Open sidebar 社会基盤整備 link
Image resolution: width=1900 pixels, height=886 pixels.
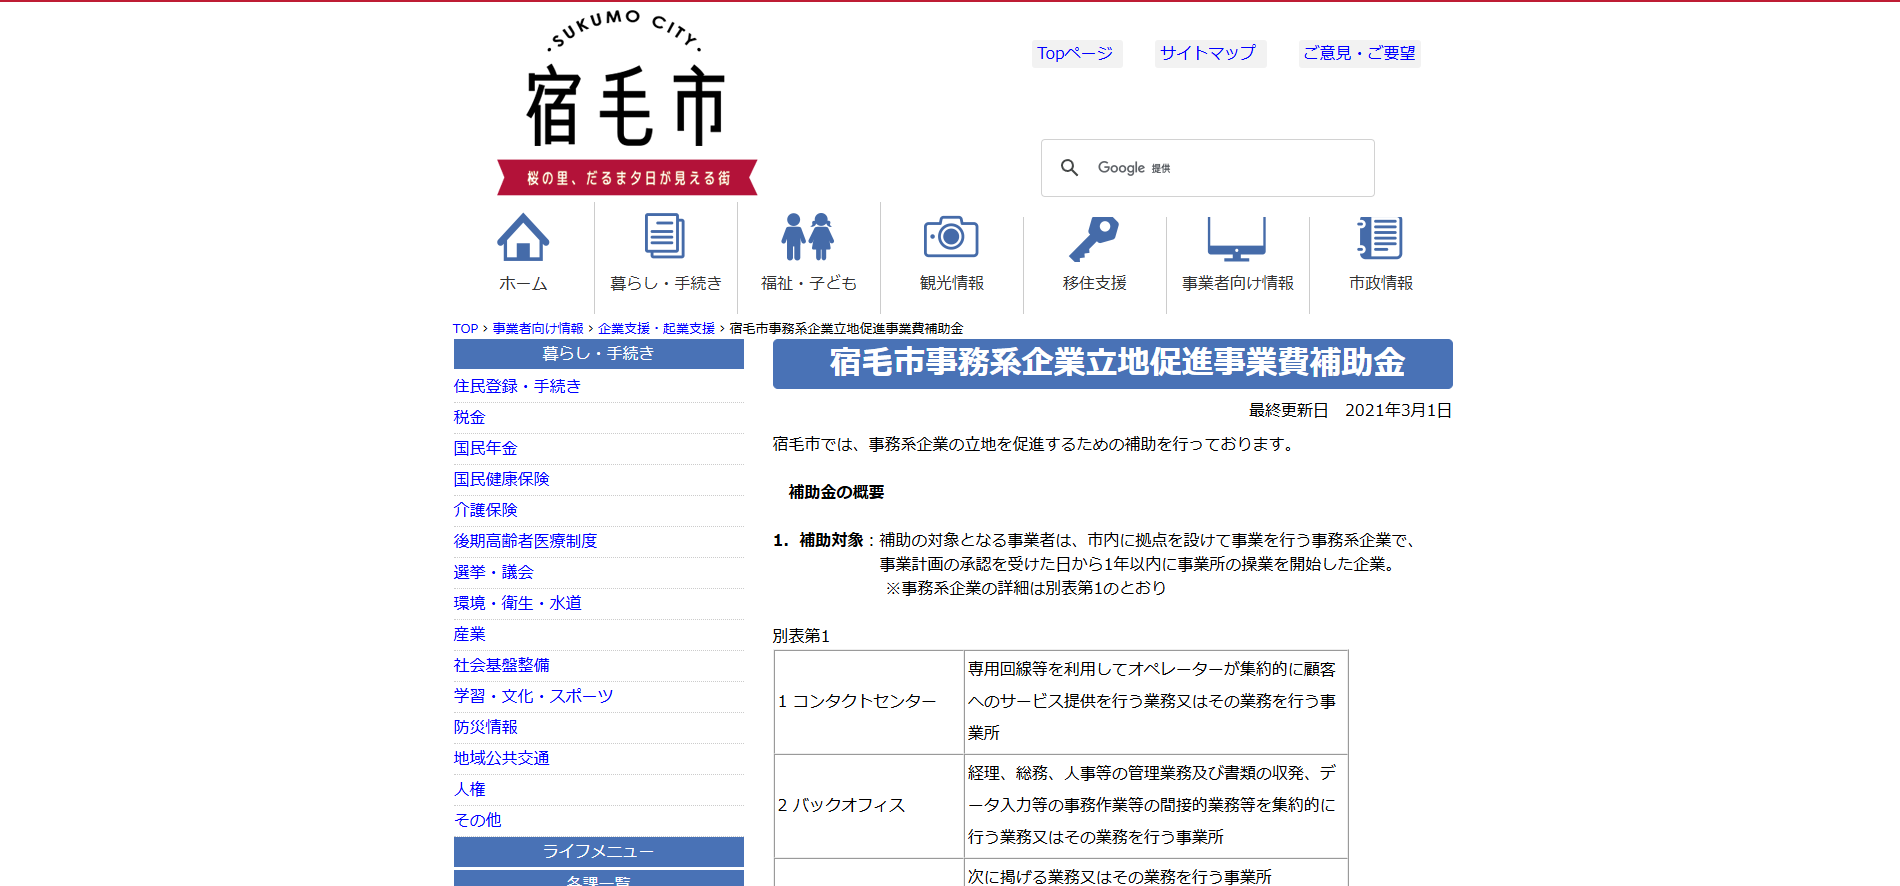point(501,665)
